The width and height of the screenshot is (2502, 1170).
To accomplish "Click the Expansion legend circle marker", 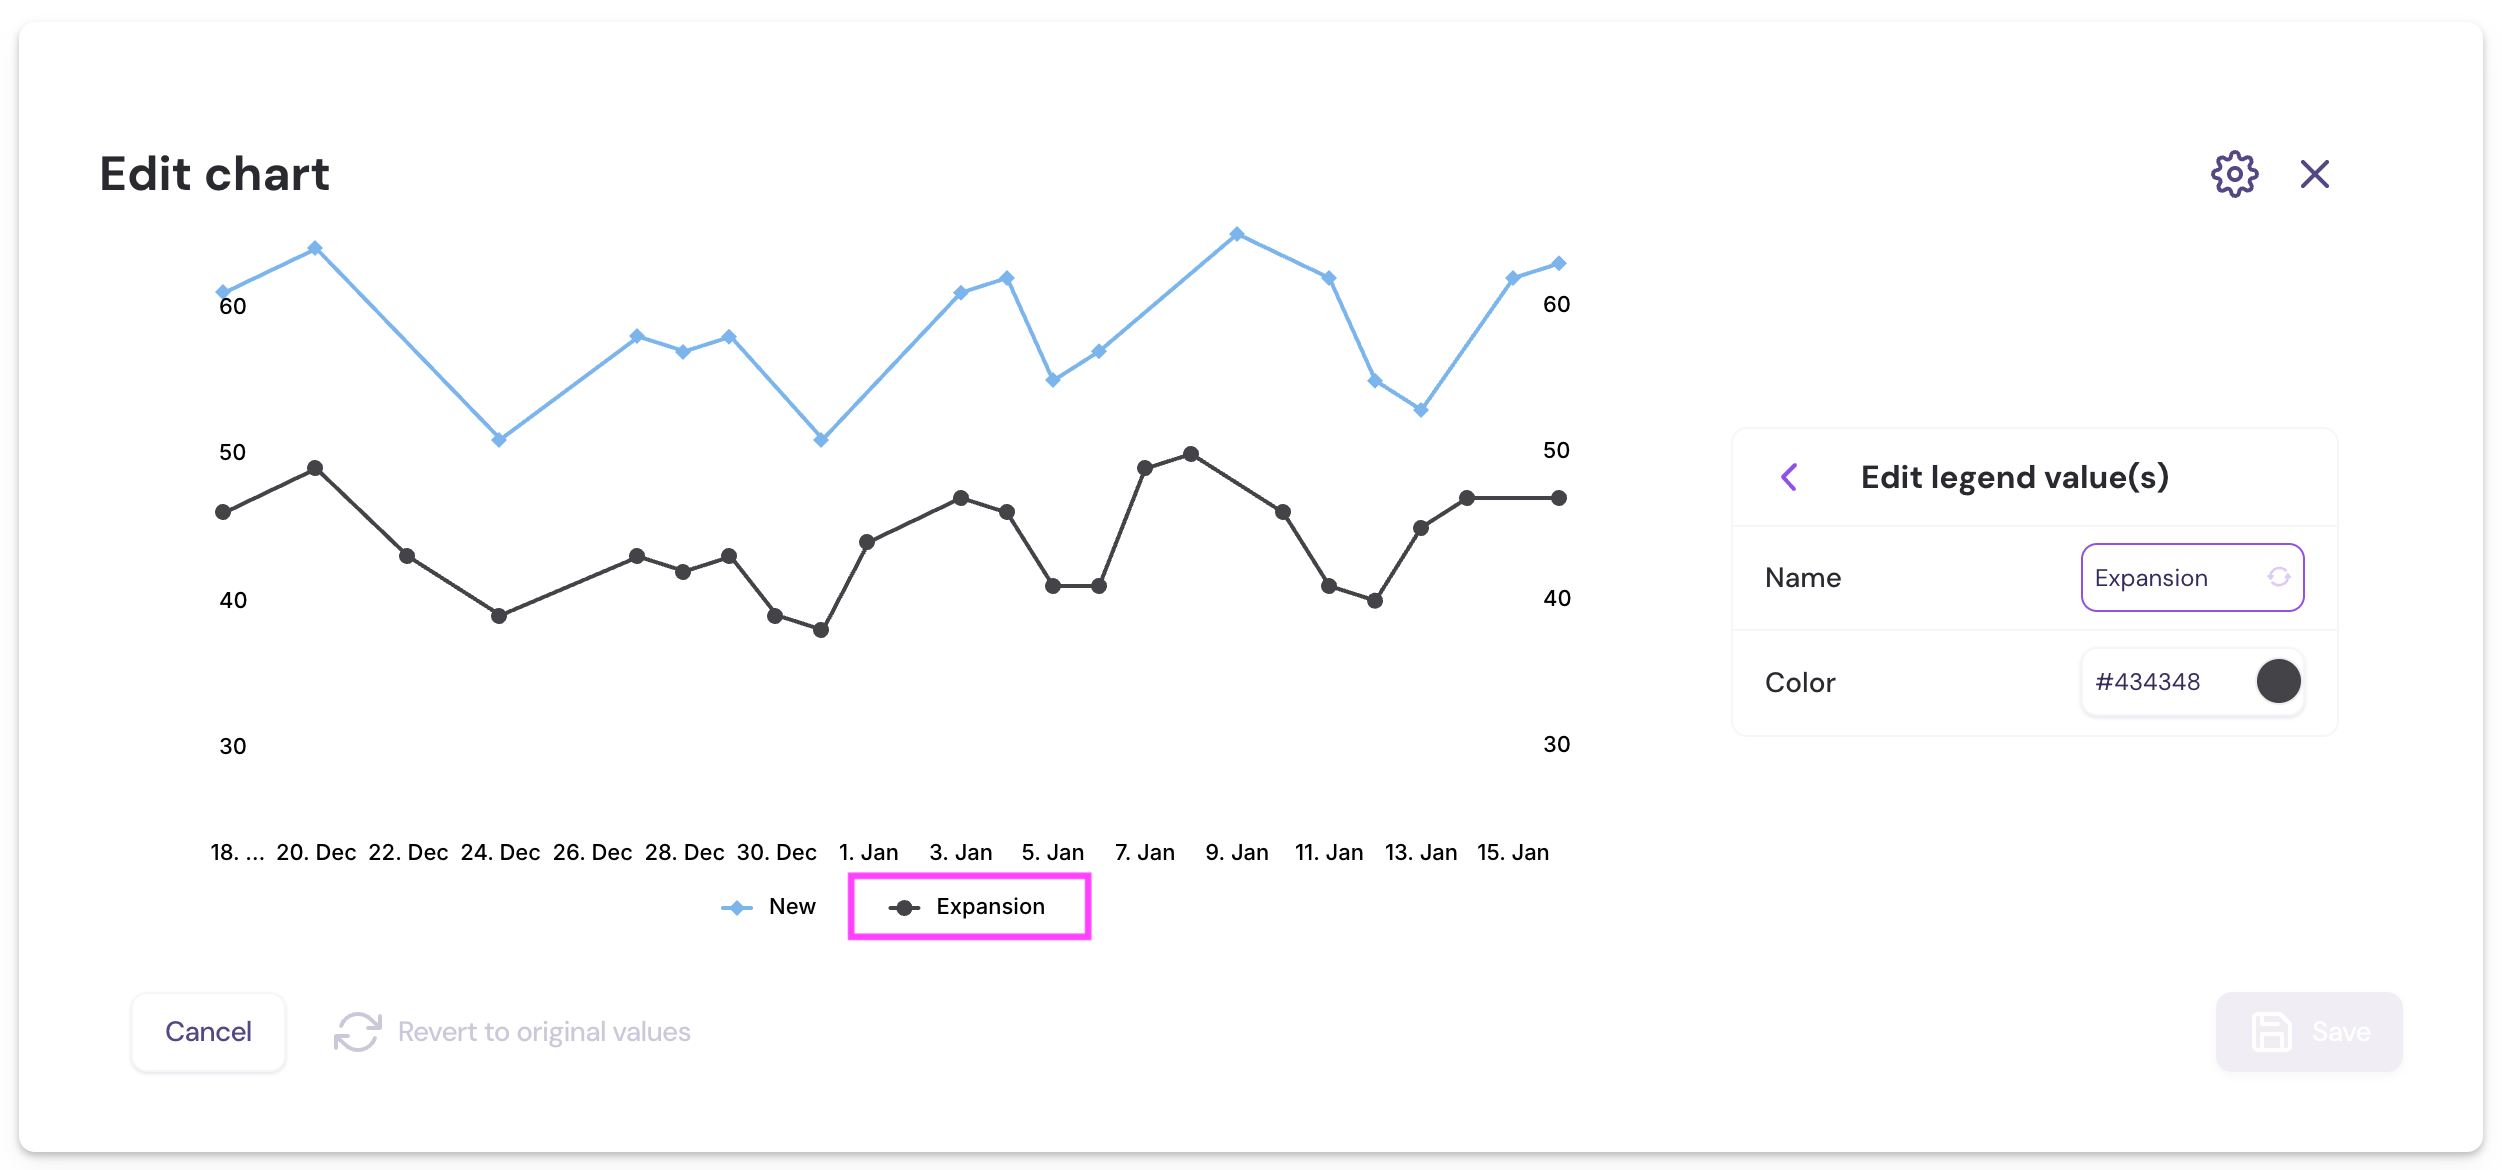I will (x=904, y=908).
